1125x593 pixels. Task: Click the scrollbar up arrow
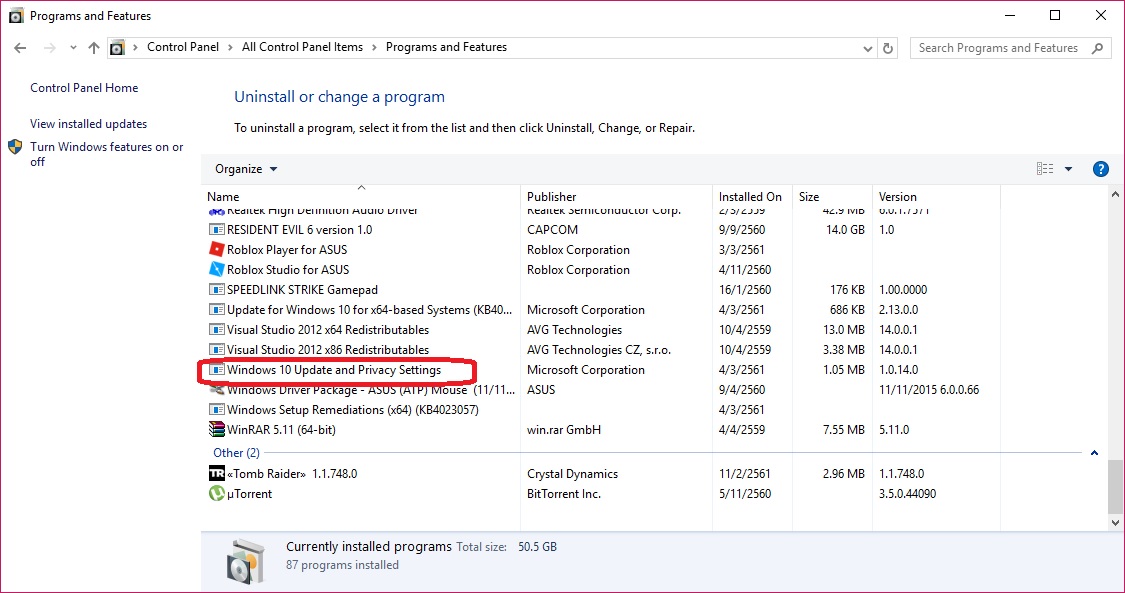pyautogui.click(x=1116, y=195)
